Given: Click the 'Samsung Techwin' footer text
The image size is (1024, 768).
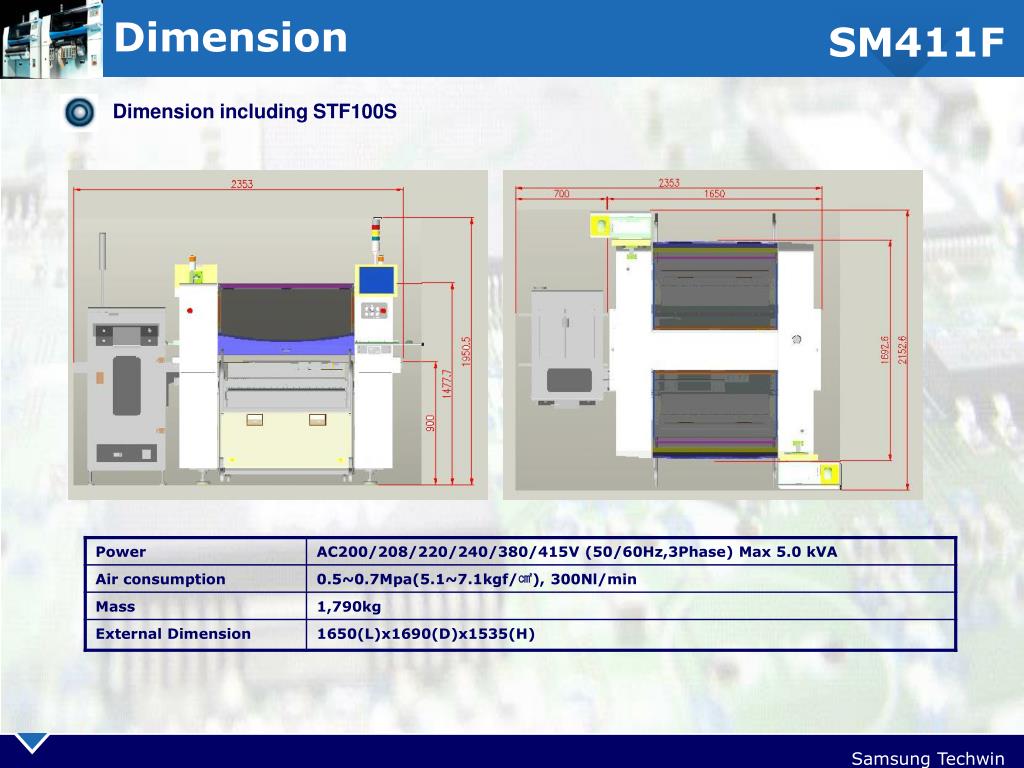Looking at the screenshot, I should [x=928, y=758].
